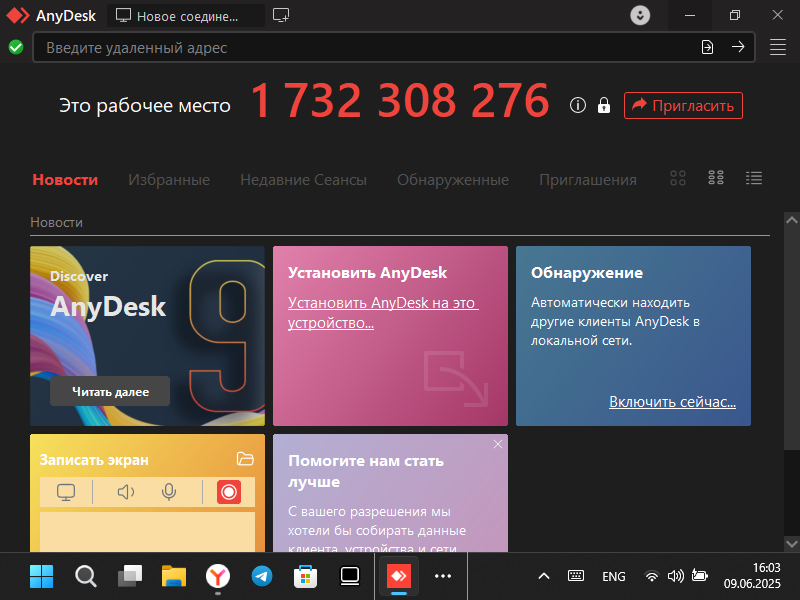Select the Новости tab

coord(65,180)
